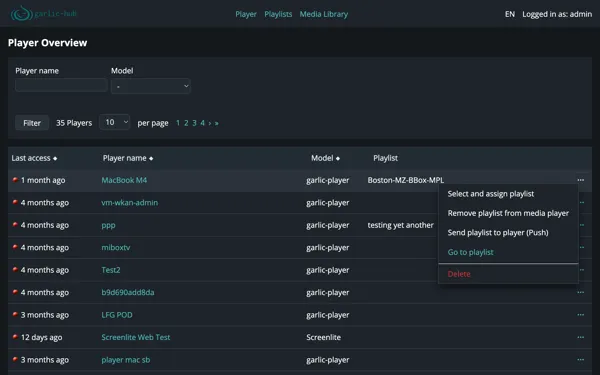This screenshot has width=600, height=375.
Task: Click the Screenlite model cell
Action: pyautogui.click(x=323, y=338)
